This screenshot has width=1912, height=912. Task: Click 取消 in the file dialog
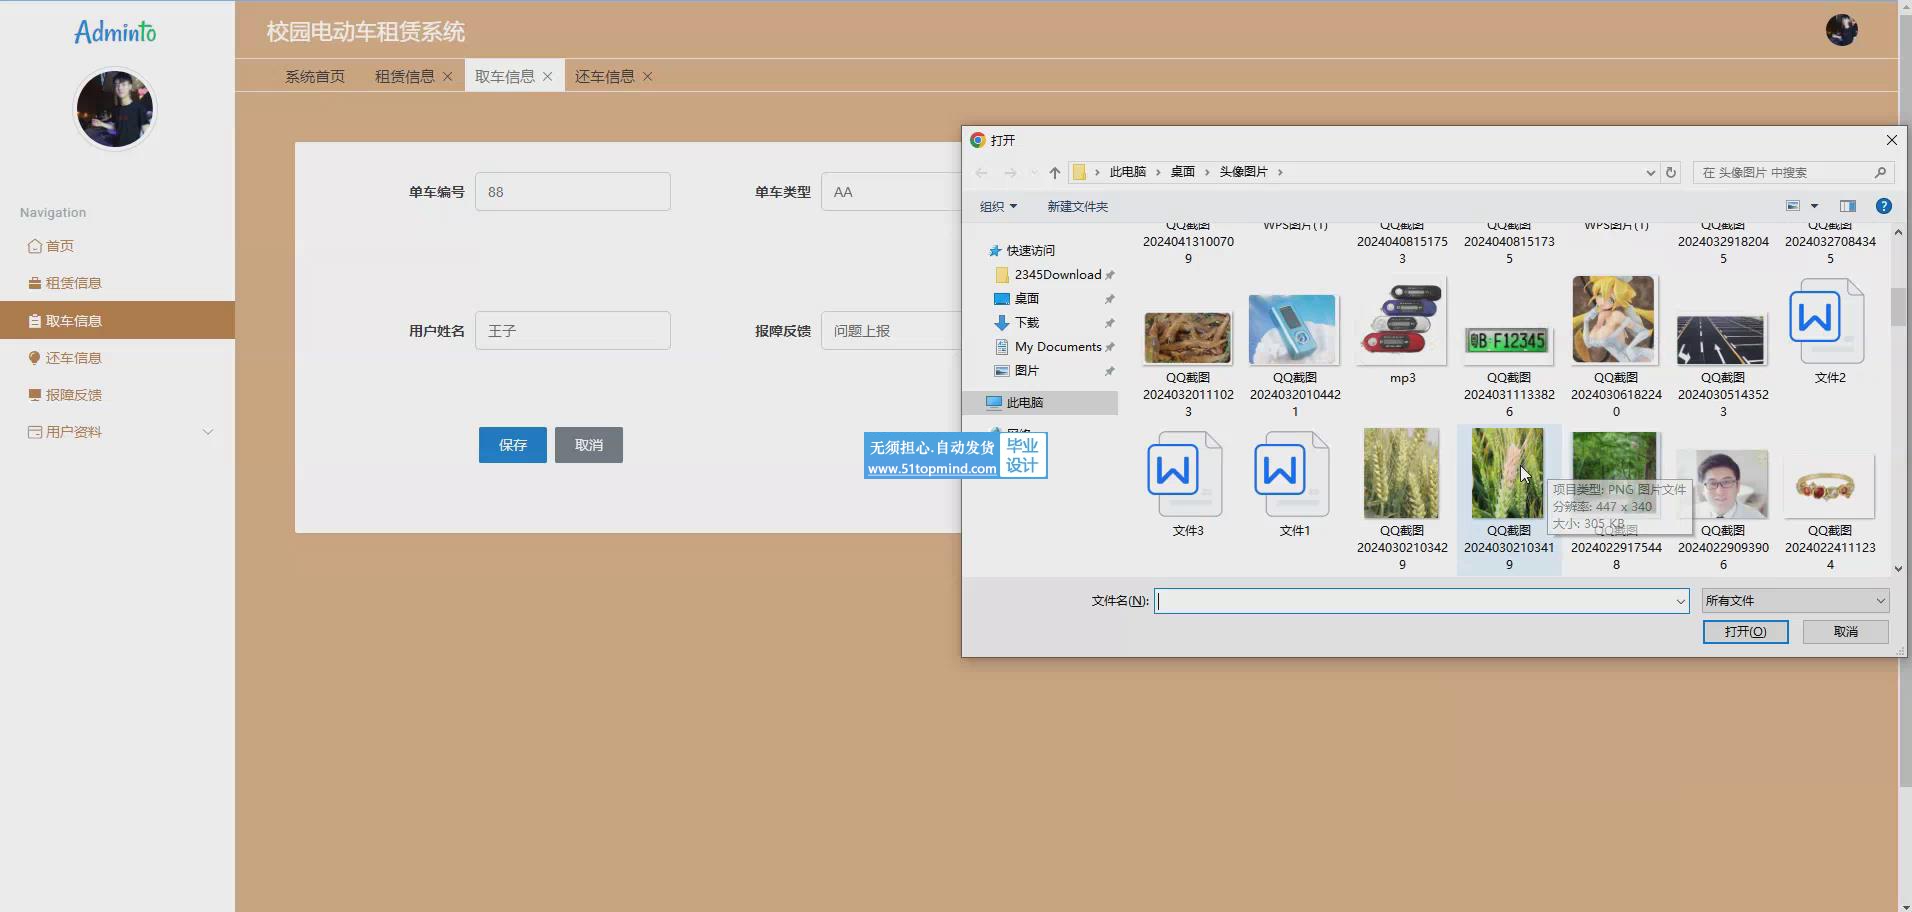tap(1845, 632)
